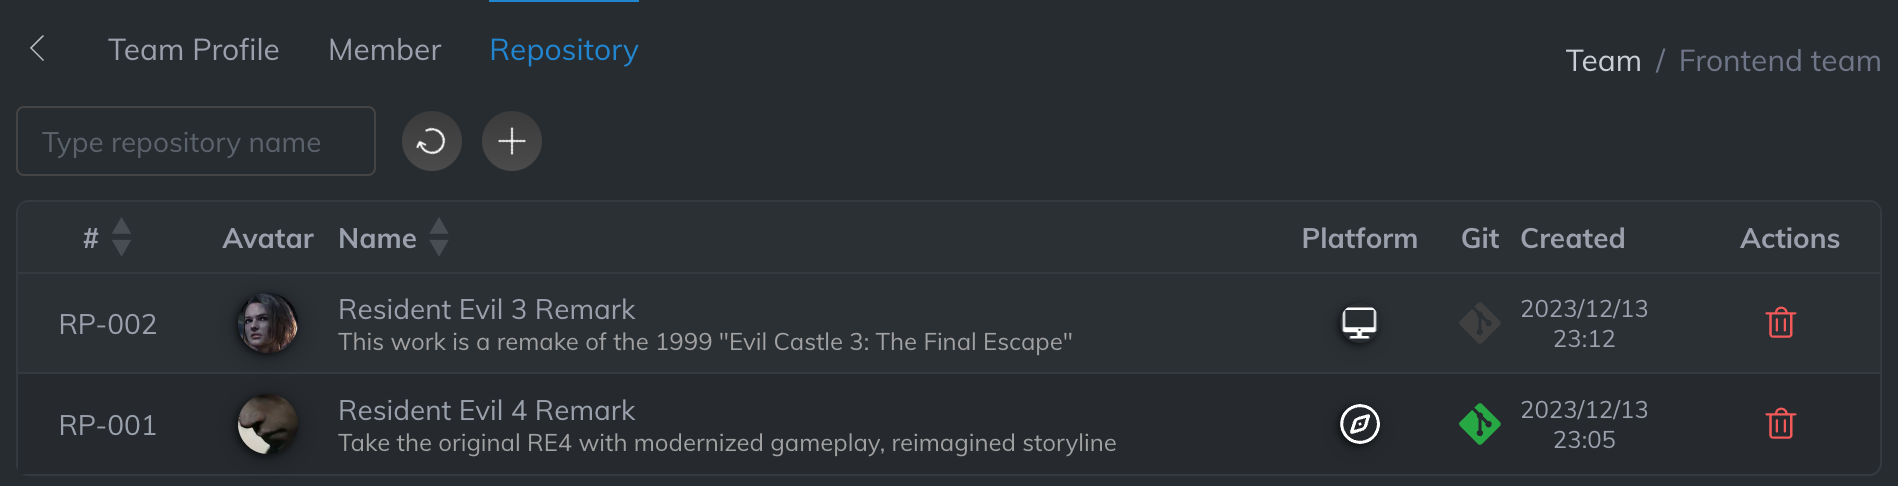
Task: Click desktop platform icon for Resident Evil 3
Action: (1359, 323)
